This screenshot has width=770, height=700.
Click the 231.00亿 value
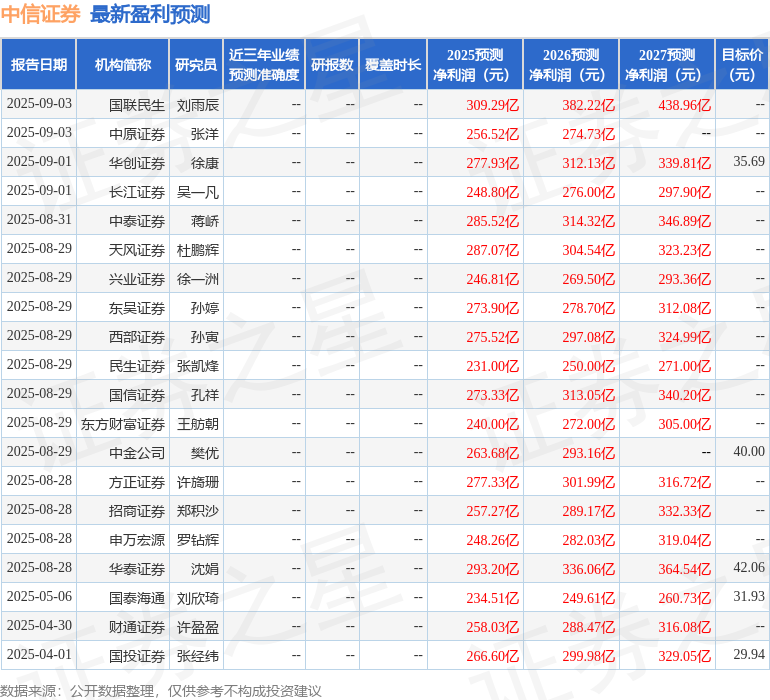coord(492,366)
